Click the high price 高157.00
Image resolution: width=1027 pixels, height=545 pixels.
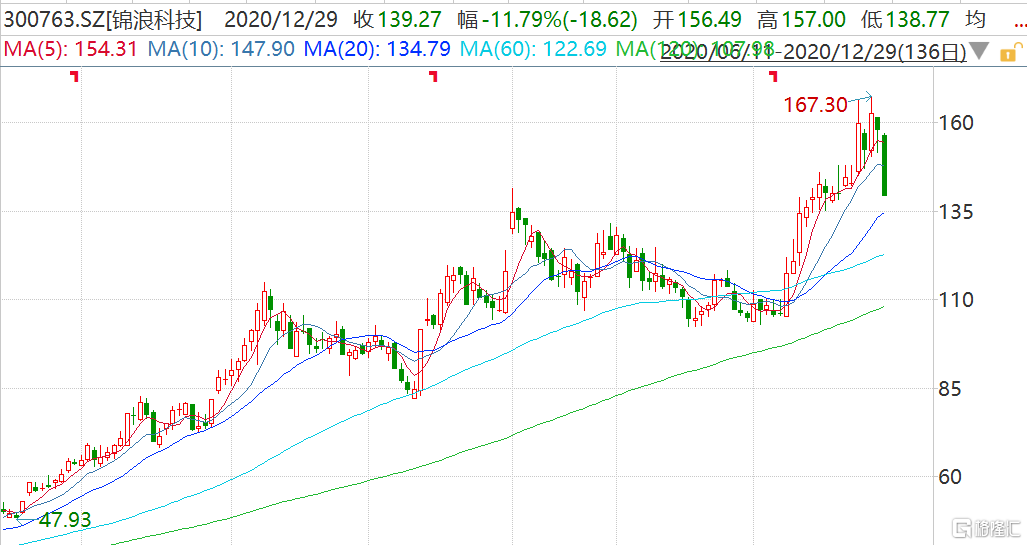point(802,20)
